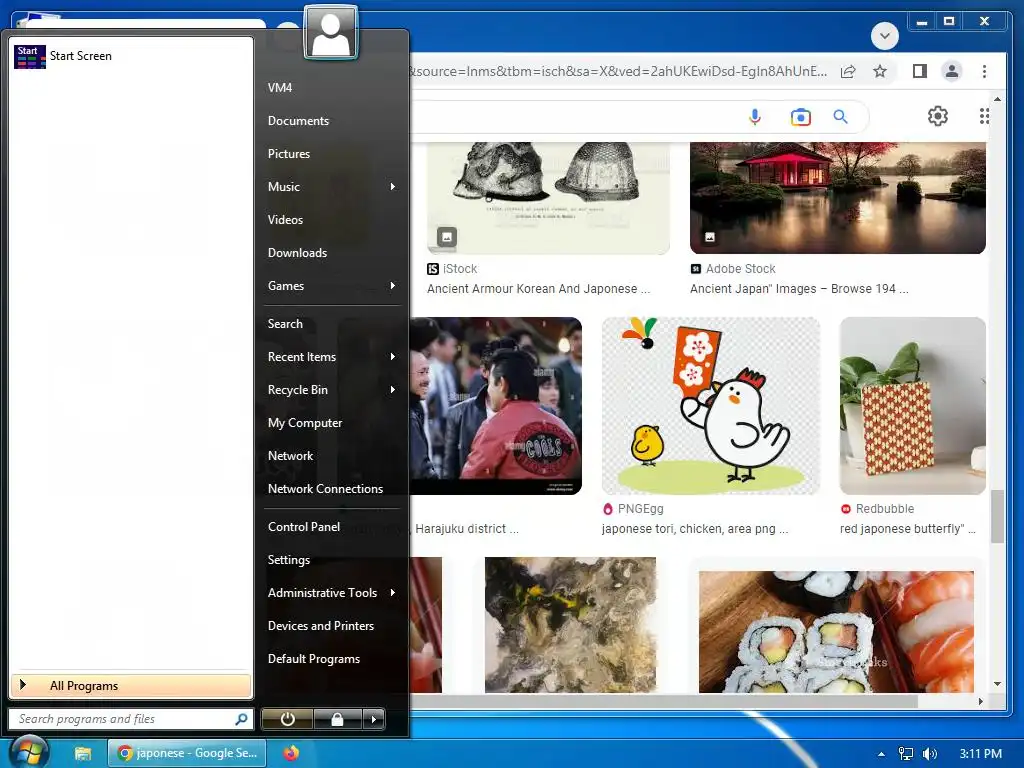Image resolution: width=1024 pixels, height=768 pixels.
Task: Open Network from start menu
Action: click(291, 456)
